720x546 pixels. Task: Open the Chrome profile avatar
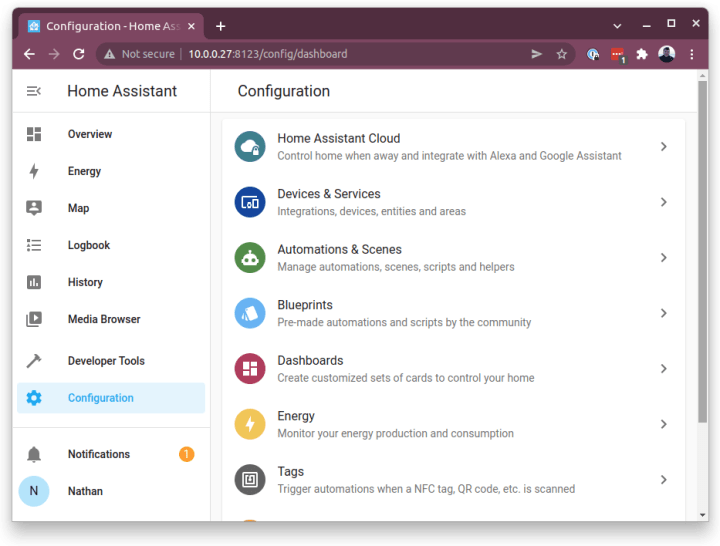pos(666,54)
